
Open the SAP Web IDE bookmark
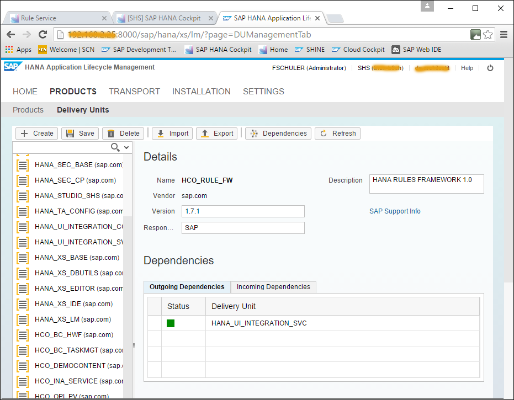click(x=416, y=50)
